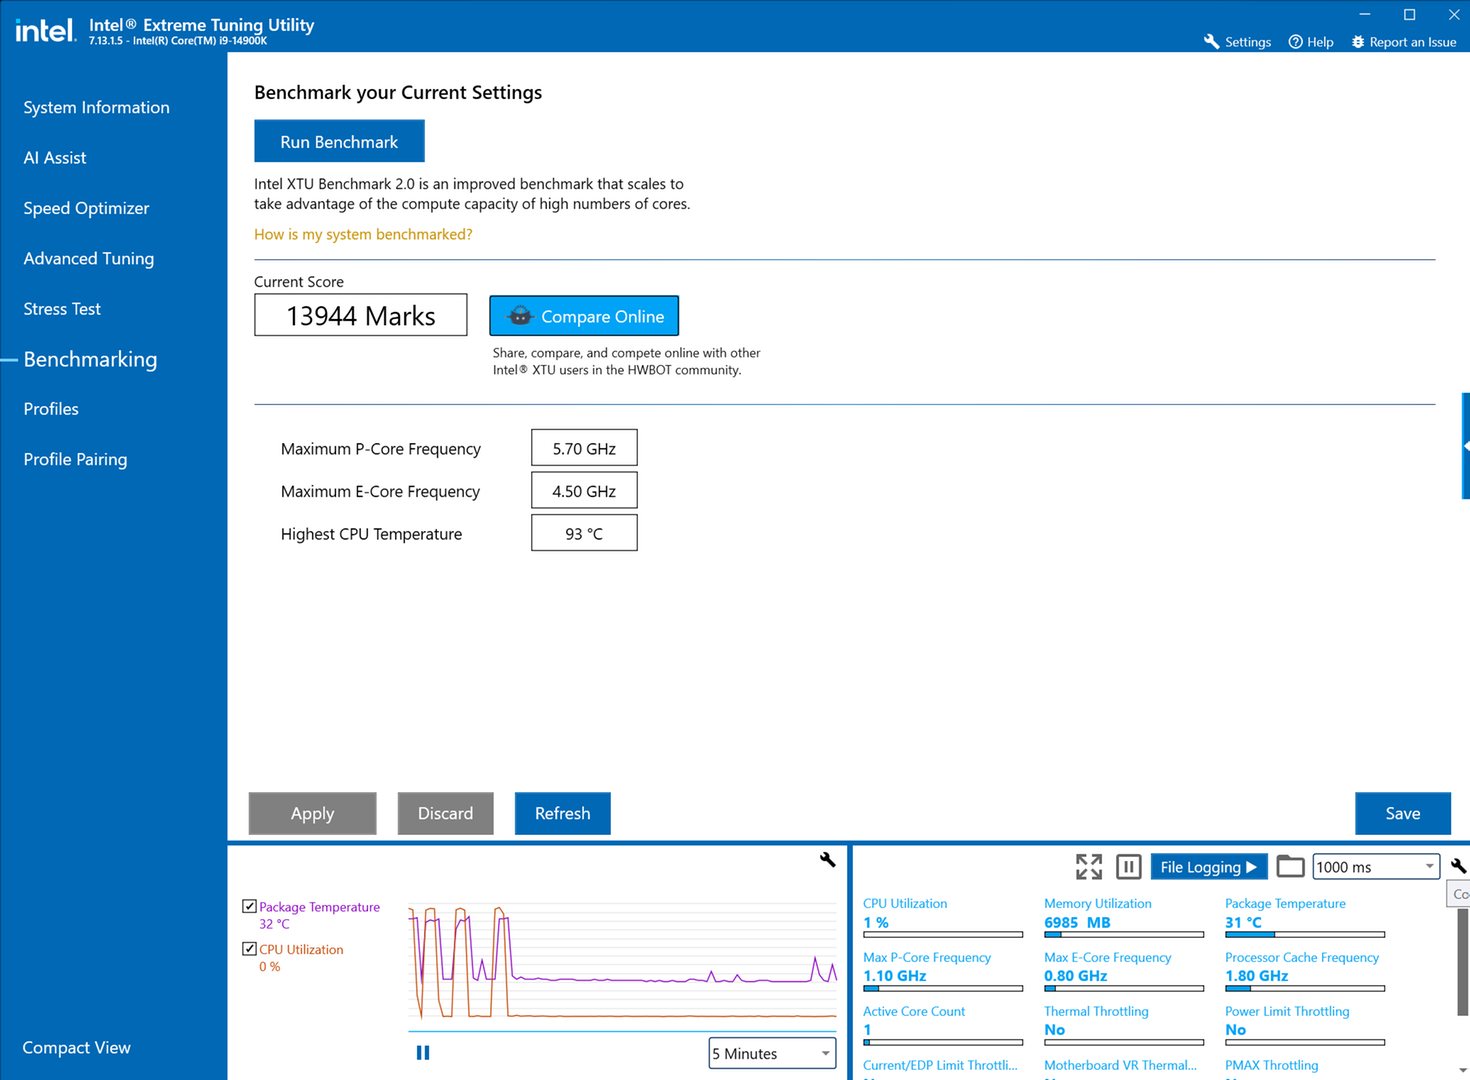Open the Stress Test section

click(62, 309)
